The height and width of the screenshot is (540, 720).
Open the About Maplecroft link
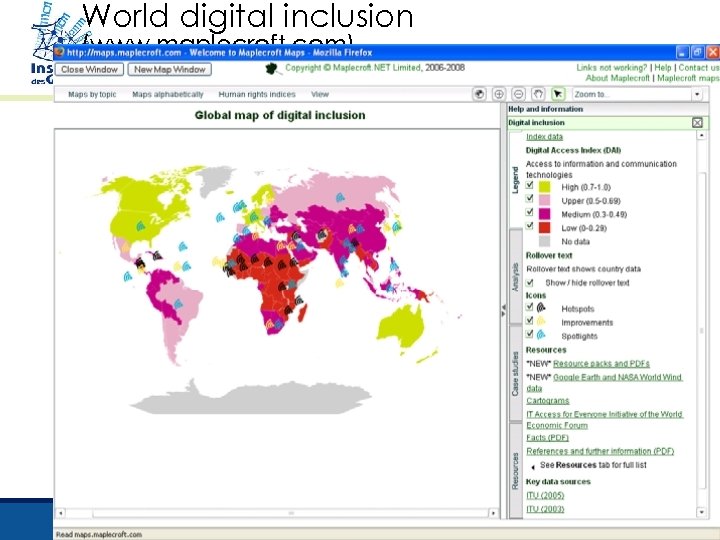(x=617, y=78)
